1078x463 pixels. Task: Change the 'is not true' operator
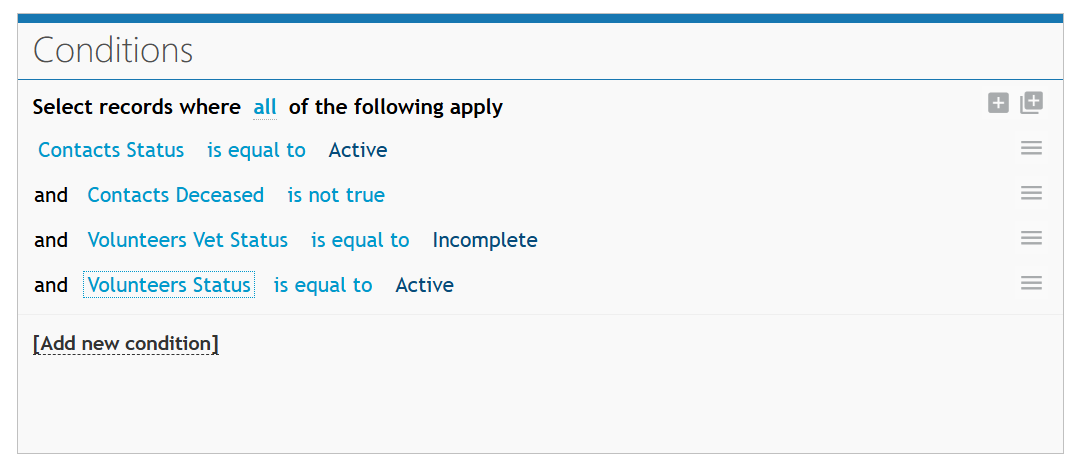[336, 195]
